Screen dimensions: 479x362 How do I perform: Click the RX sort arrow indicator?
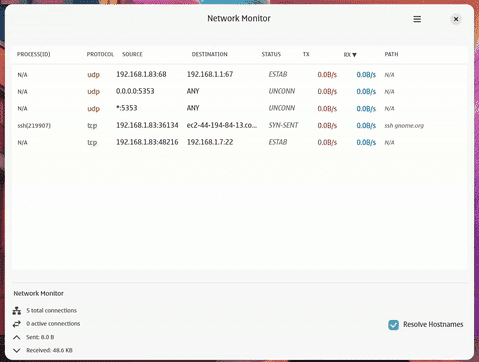click(355, 55)
